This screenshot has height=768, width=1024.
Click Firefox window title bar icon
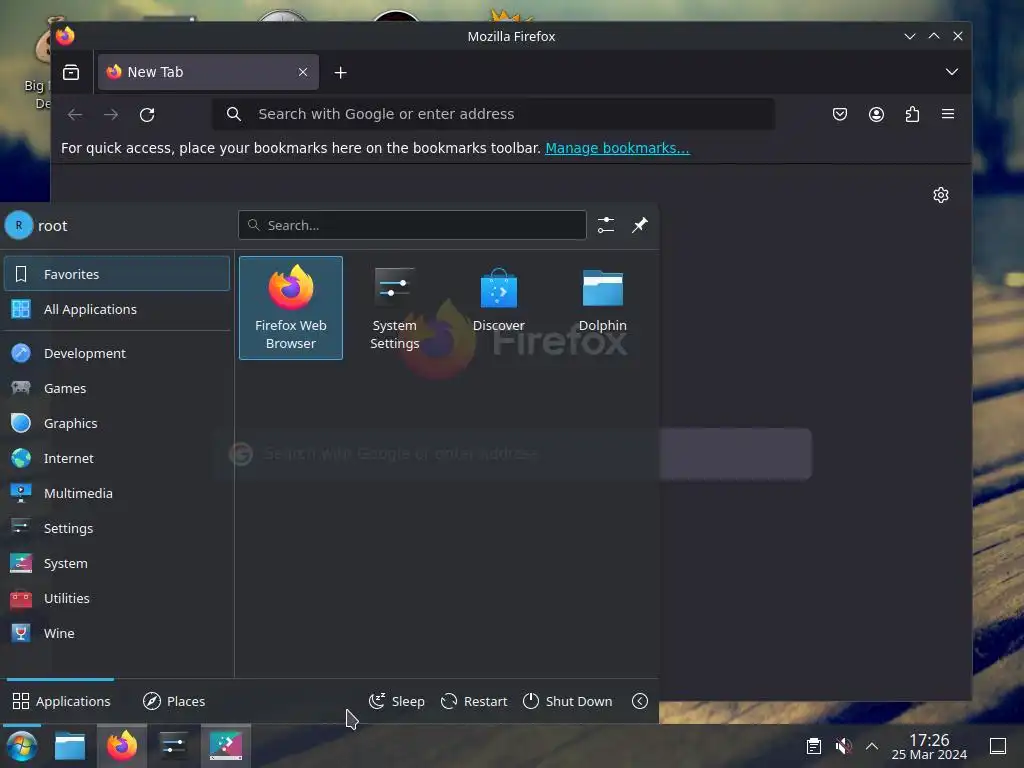tap(65, 36)
